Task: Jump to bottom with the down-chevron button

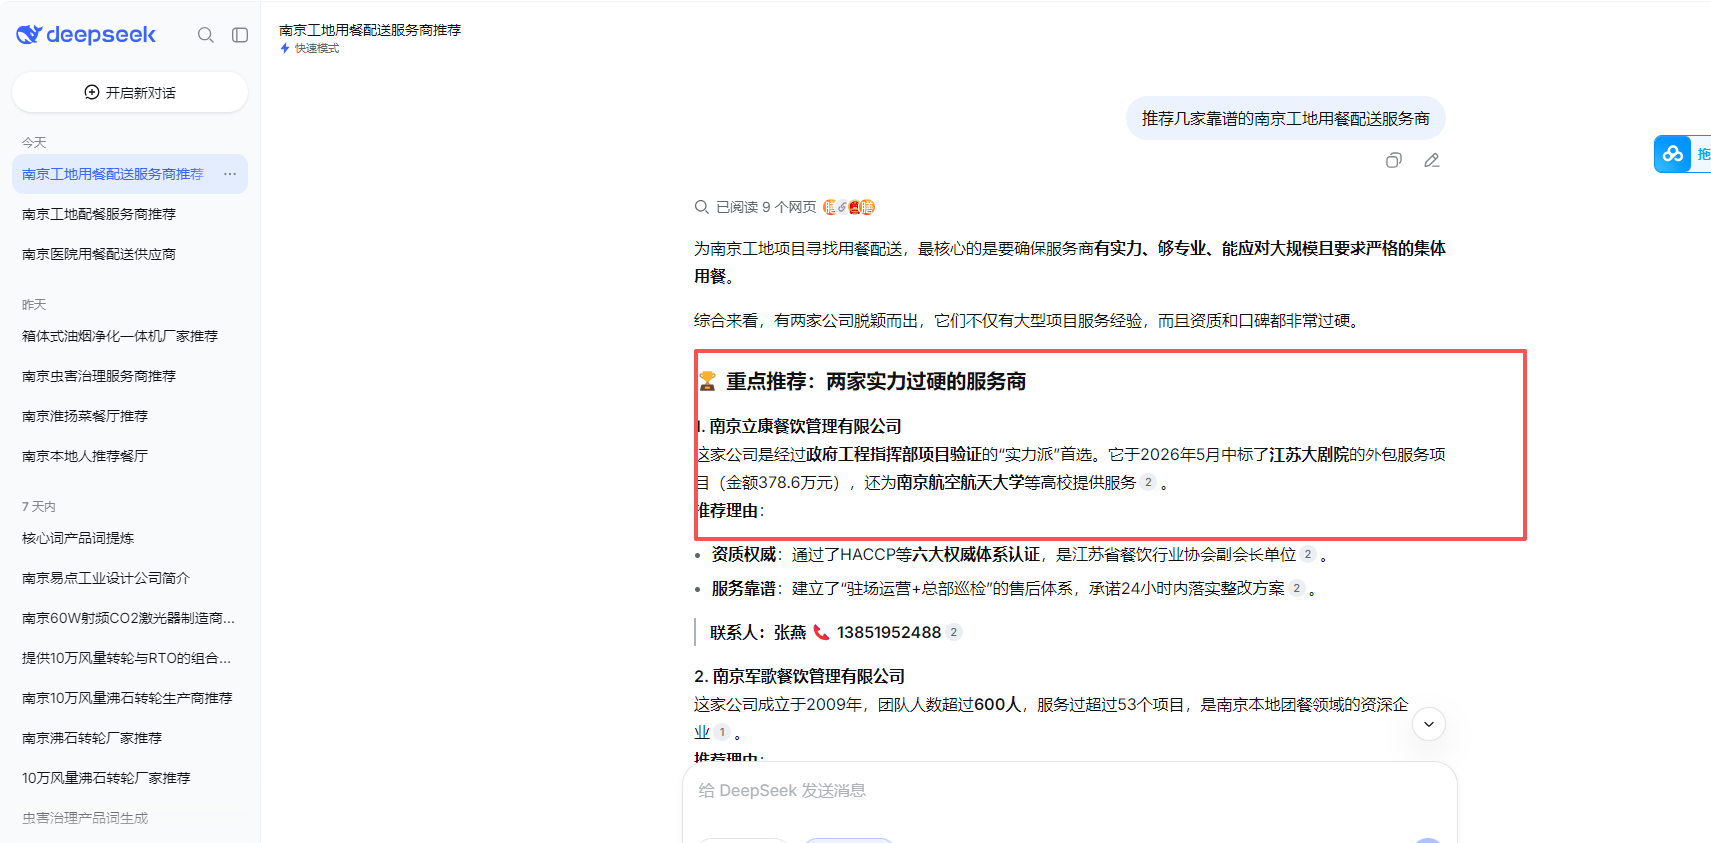Action: tap(1429, 724)
